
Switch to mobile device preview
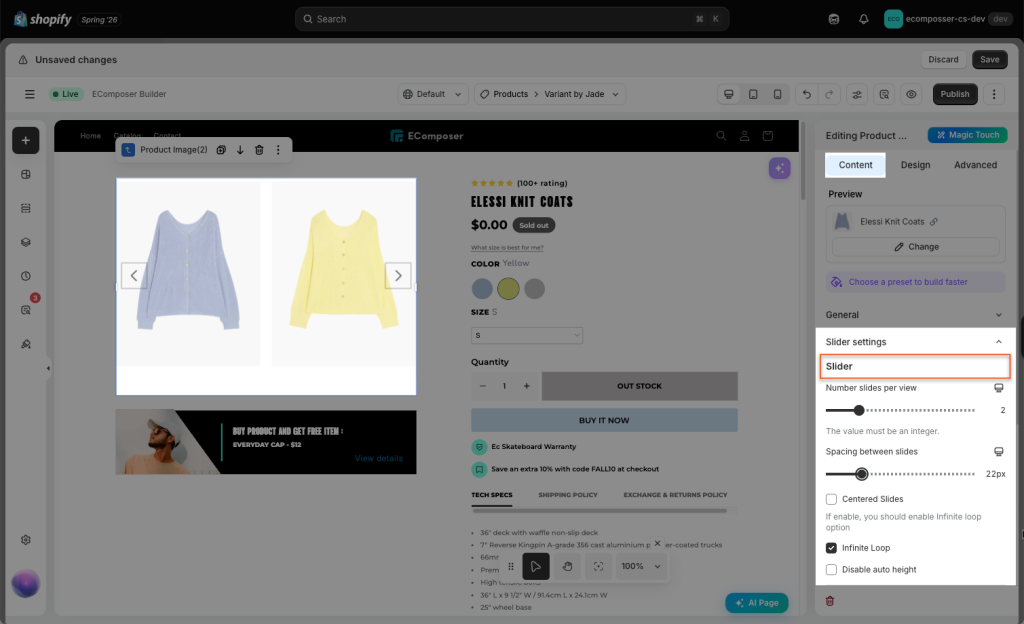tap(777, 94)
